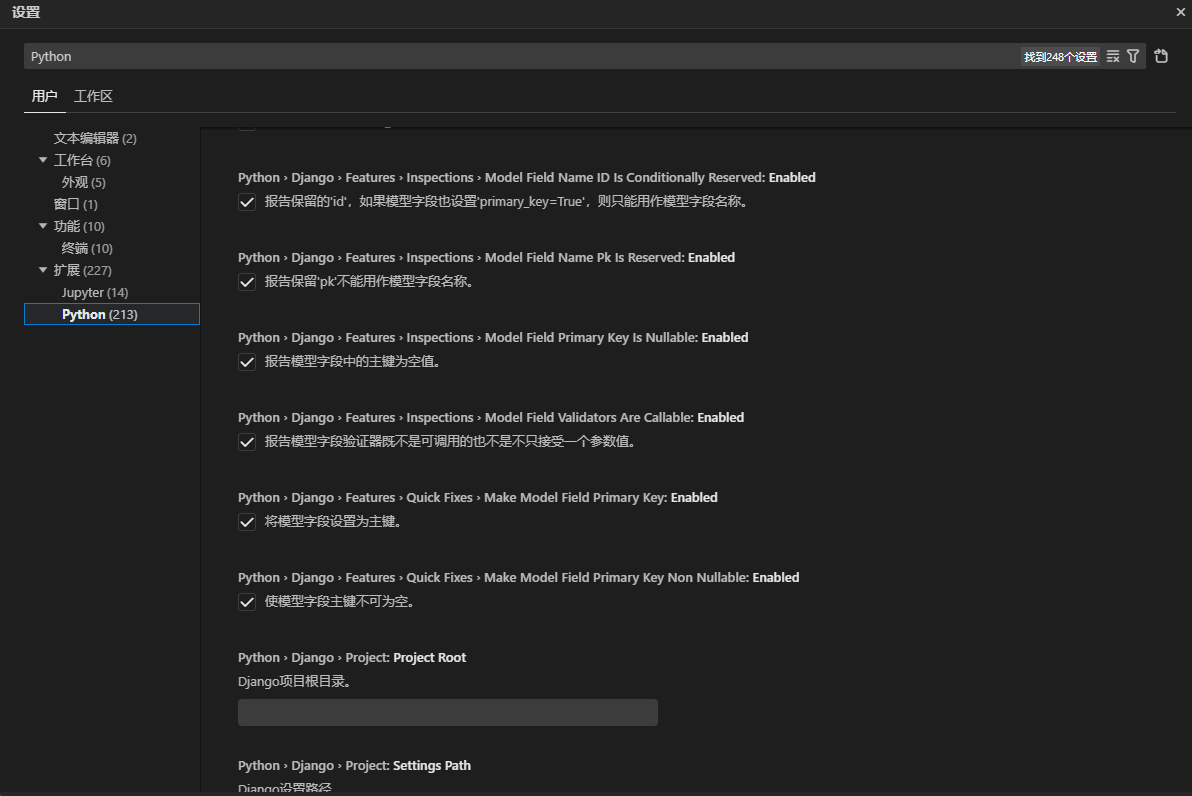1192x796 pixels.
Task: Click the 报告保留'pk'不能用作模型字段名称 description
Action: [x=371, y=281]
